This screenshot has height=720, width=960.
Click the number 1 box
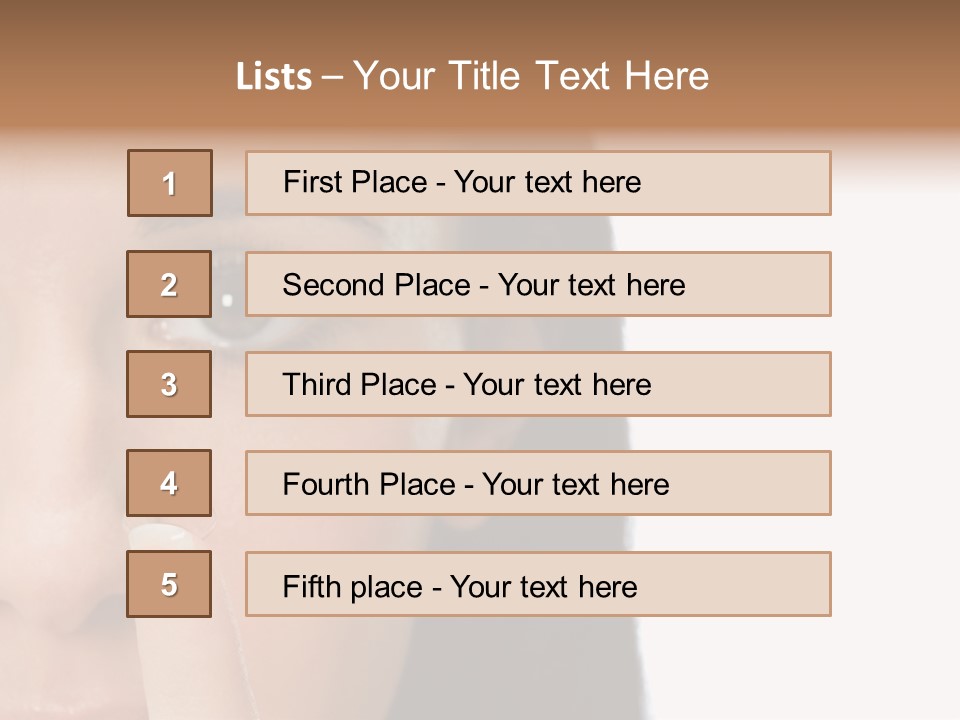point(170,183)
